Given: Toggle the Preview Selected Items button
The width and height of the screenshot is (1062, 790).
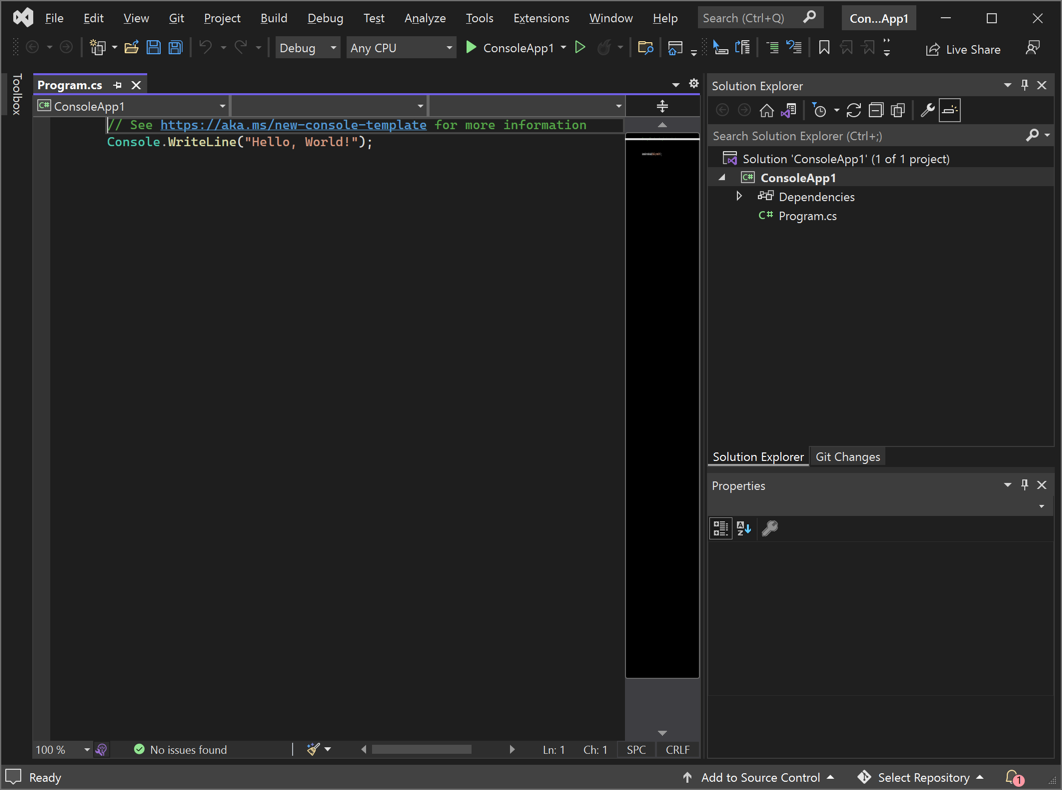Looking at the screenshot, I should tap(950, 110).
